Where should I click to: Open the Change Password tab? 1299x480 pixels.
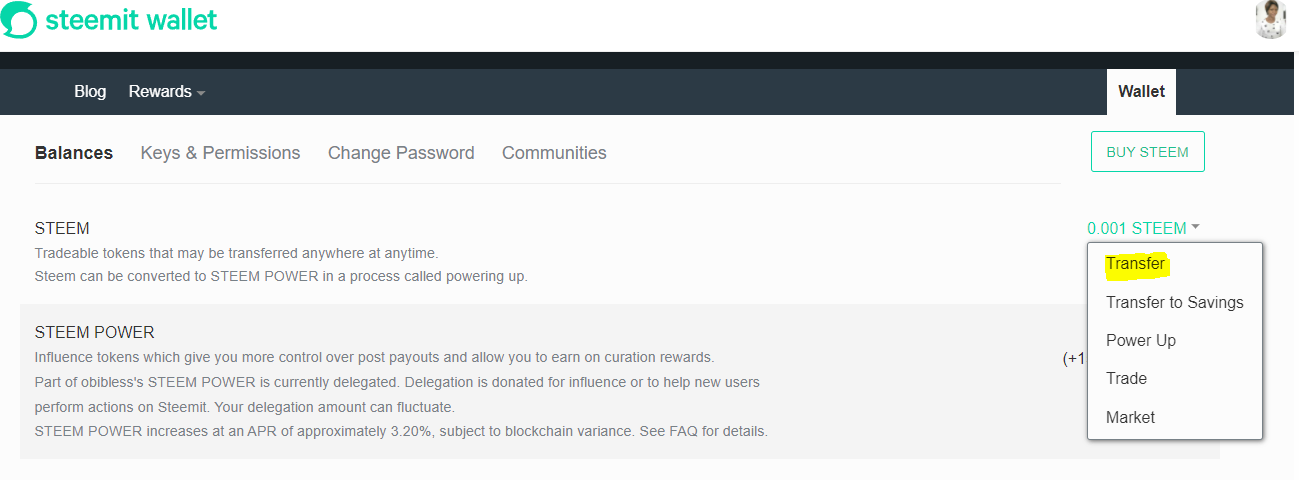[x=401, y=153]
